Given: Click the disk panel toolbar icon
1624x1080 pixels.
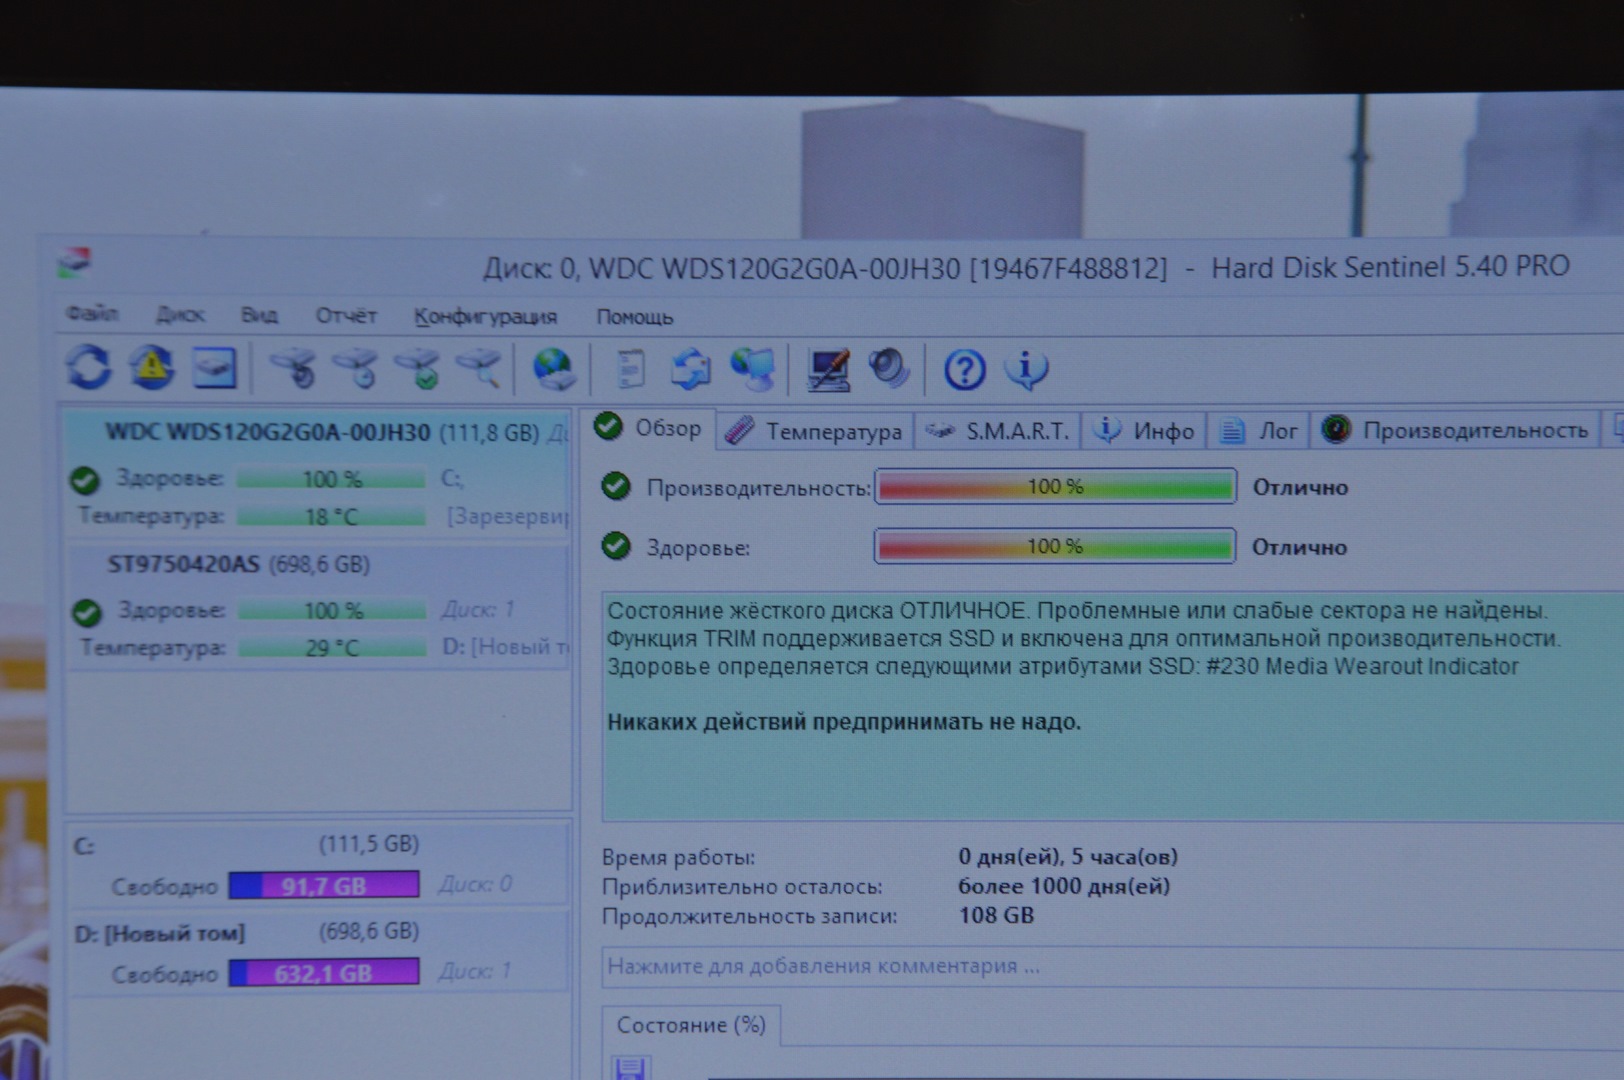Looking at the screenshot, I should 214,368.
